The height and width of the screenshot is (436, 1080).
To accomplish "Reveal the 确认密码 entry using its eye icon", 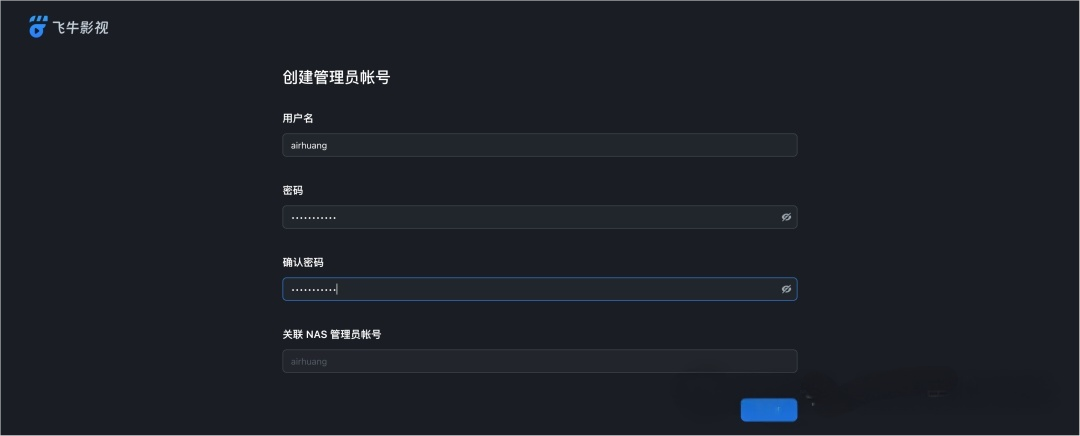I will (786, 289).
